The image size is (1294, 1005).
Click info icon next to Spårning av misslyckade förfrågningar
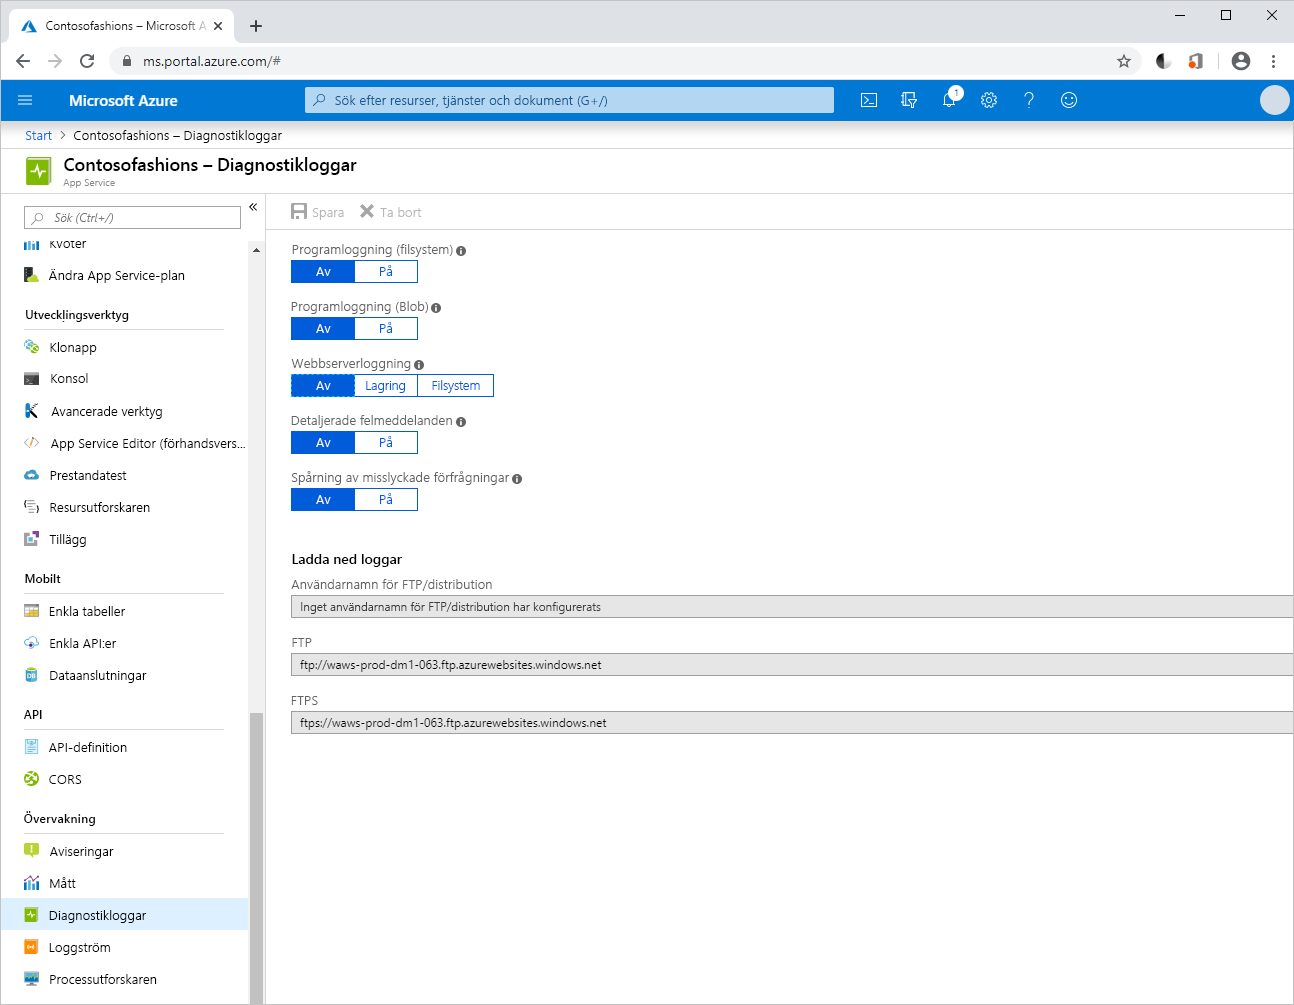pyautogui.click(x=517, y=479)
